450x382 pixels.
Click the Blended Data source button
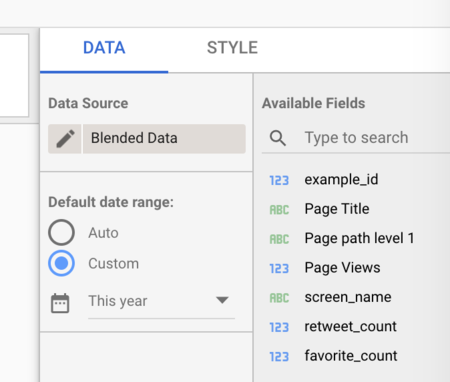tap(164, 139)
